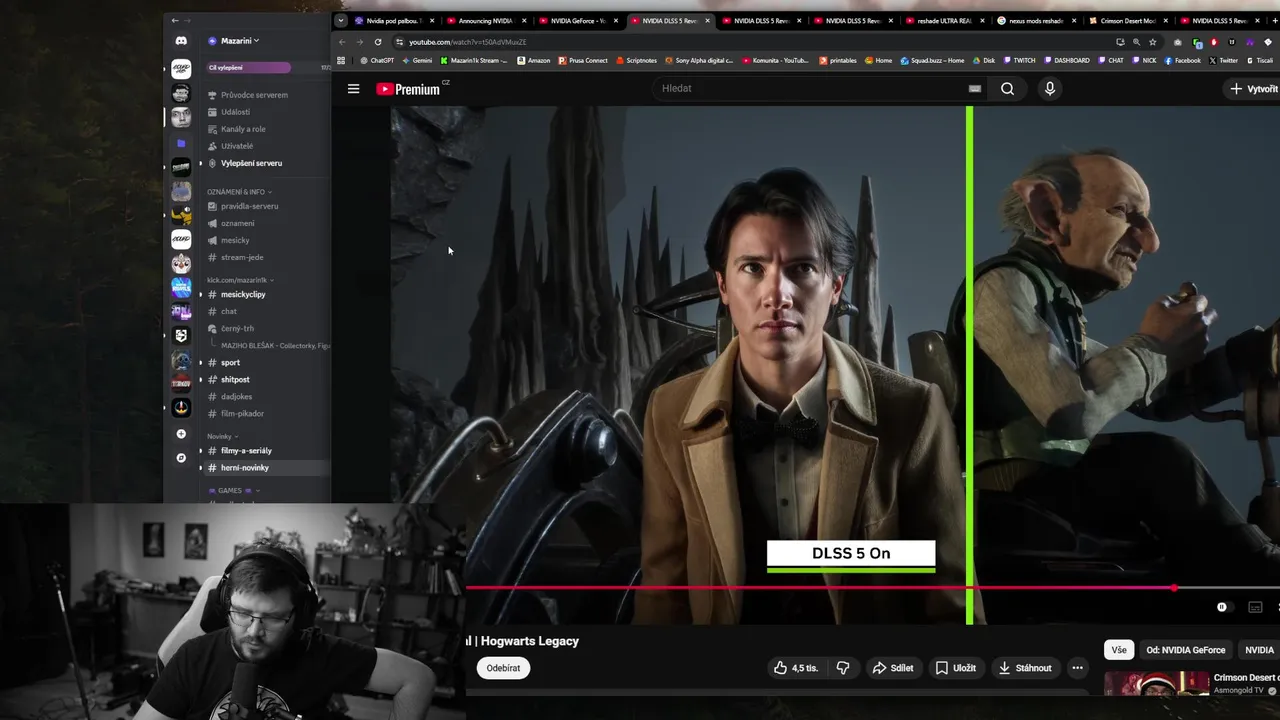Seek using the red video progress bar
The height and width of the screenshot is (720, 1280).
pyautogui.click(x=820, y=588)
